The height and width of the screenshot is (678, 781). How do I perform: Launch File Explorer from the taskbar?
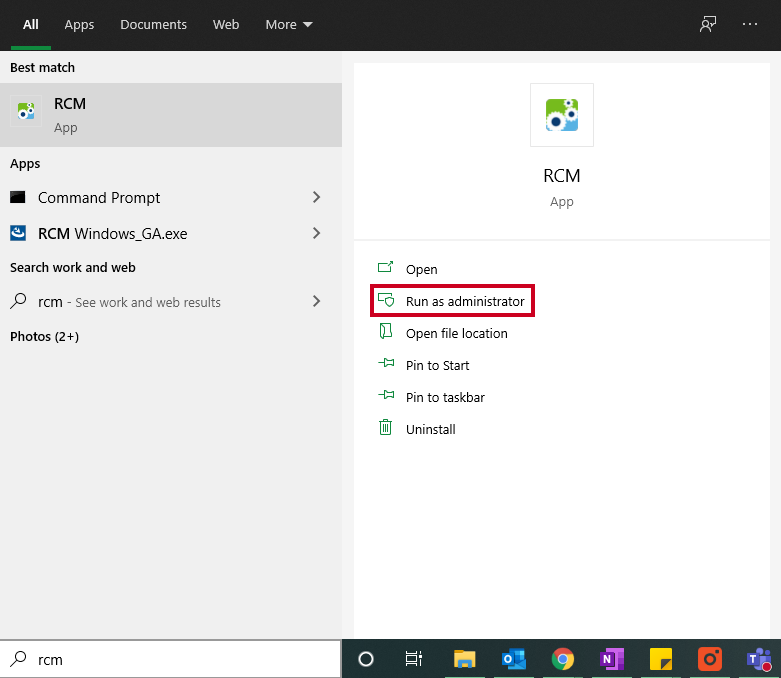[x=465, y=659]
